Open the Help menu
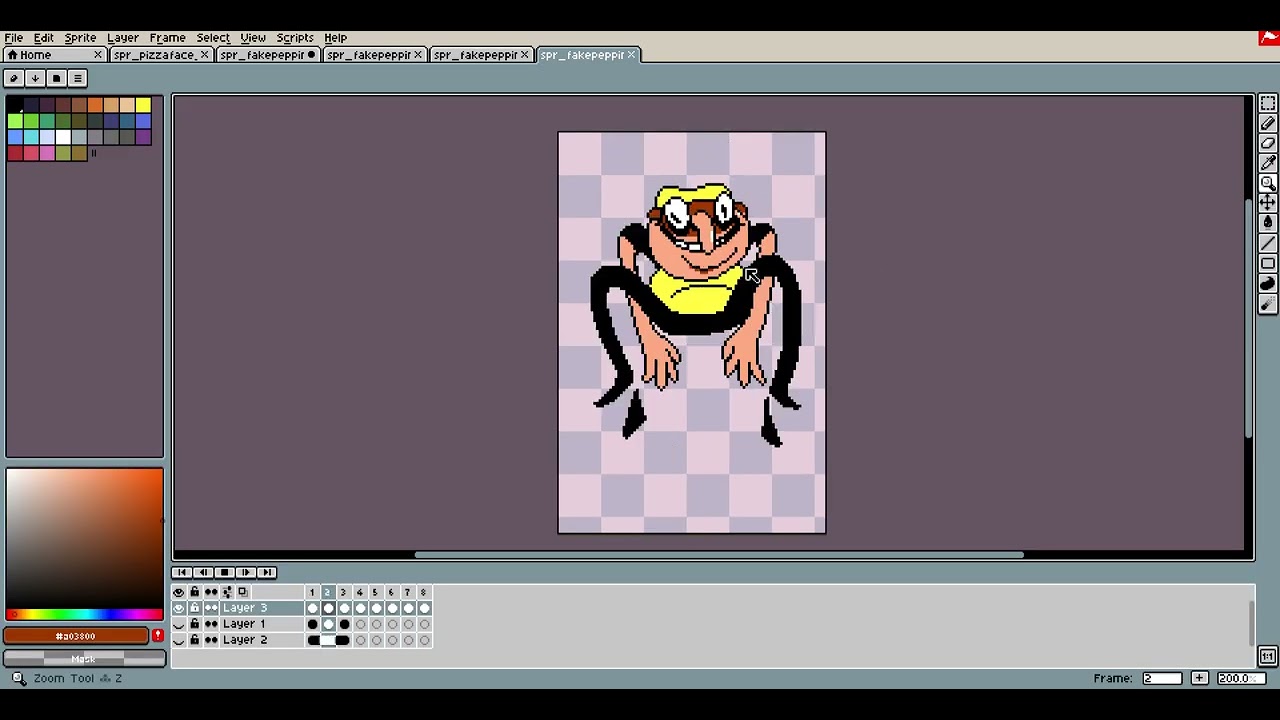Image resolution: width=1280 pixels, height=720 pixels. click(x=335, y=37)
